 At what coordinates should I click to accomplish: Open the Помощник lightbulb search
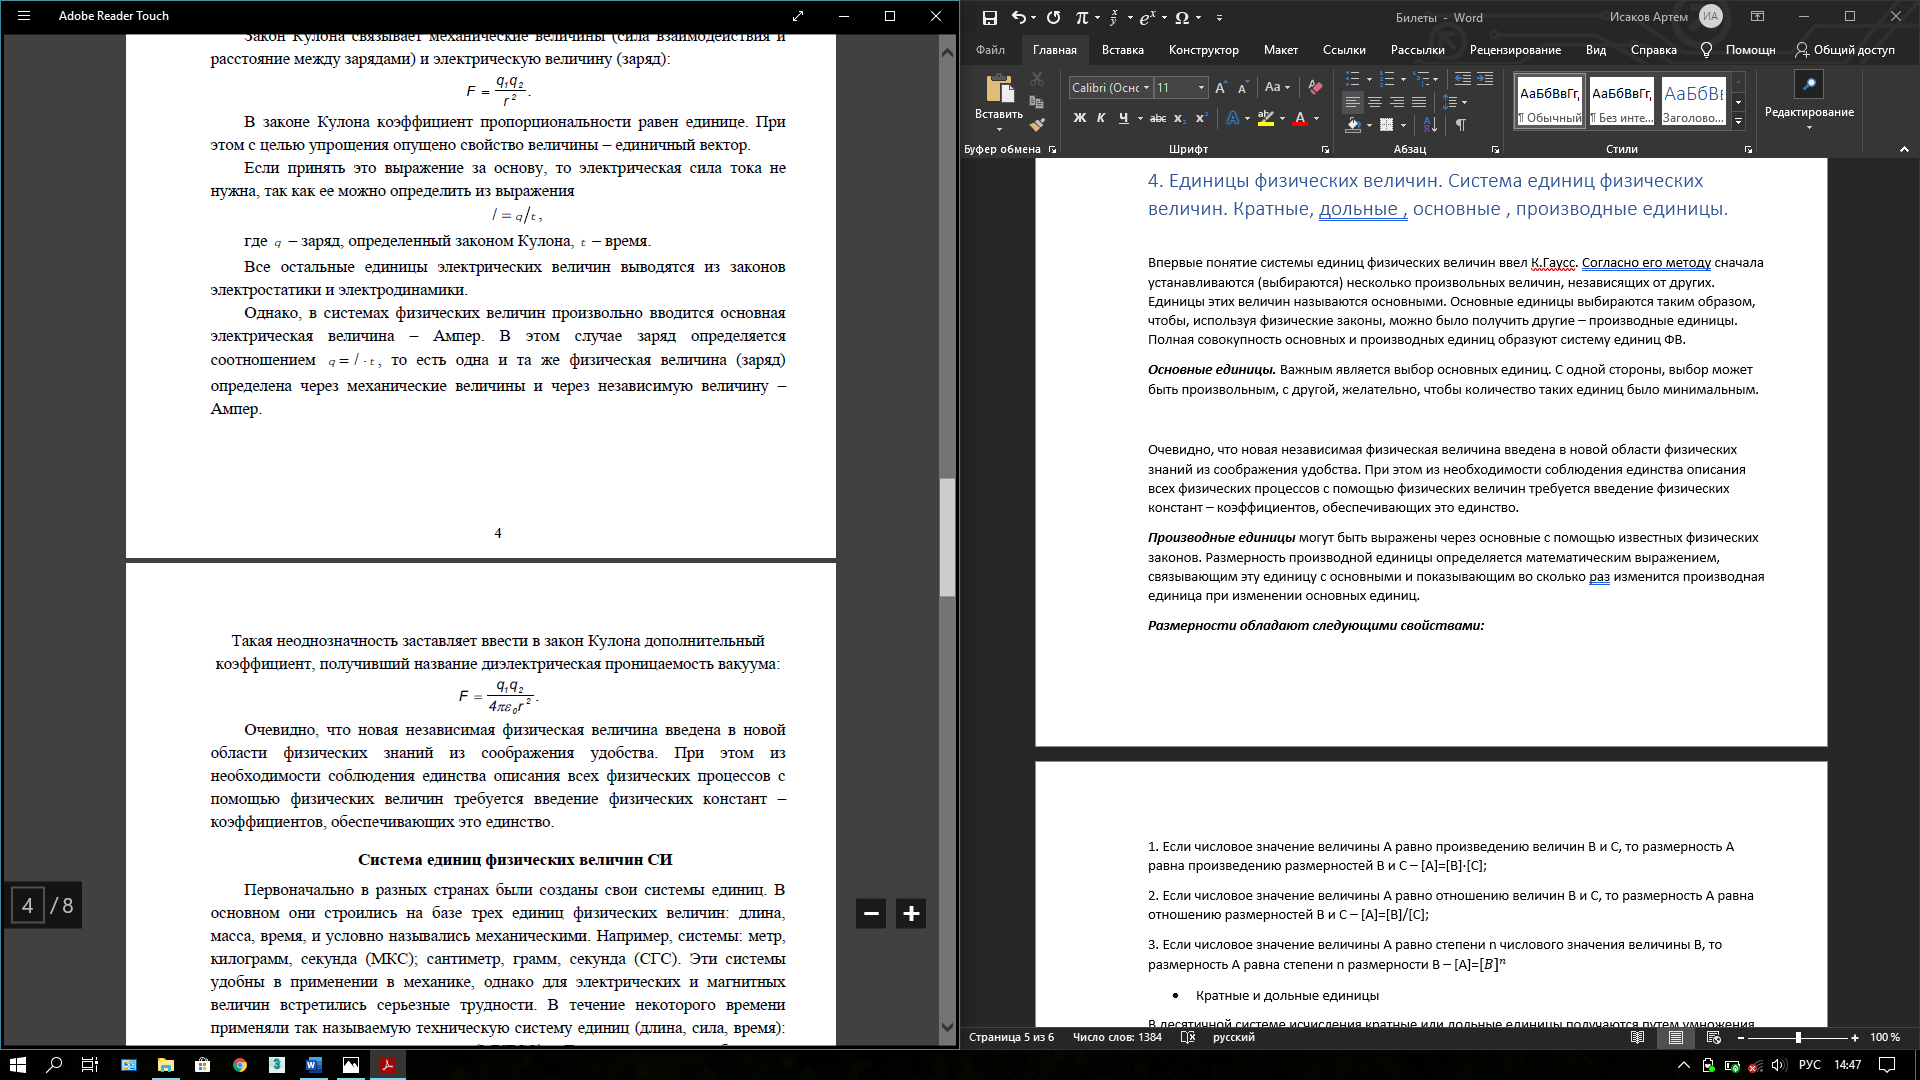(x=1738, y=50)
